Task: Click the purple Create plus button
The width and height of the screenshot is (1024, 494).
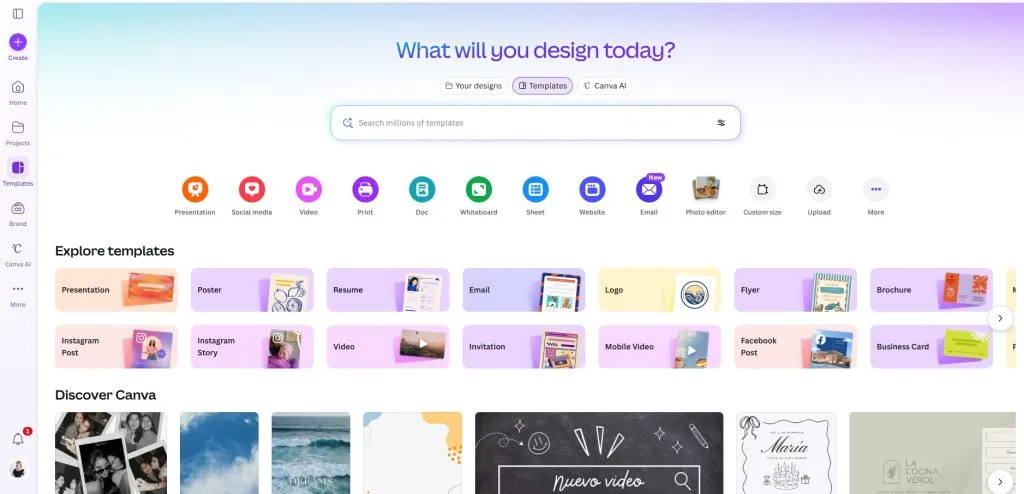Action: click(x=18, y=42)
